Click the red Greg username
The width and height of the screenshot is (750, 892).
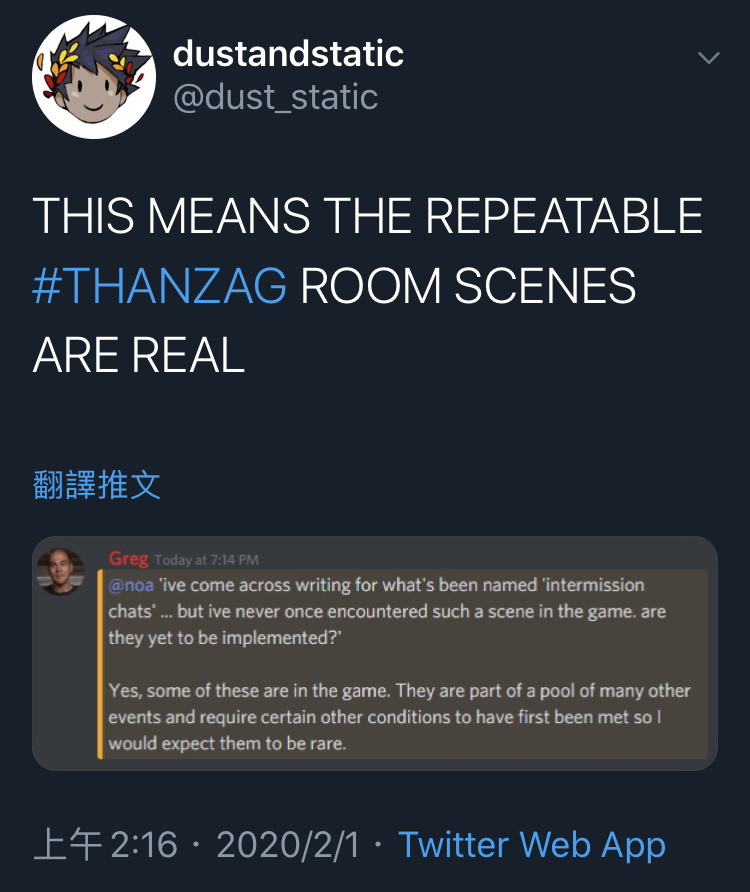point(129,559)
